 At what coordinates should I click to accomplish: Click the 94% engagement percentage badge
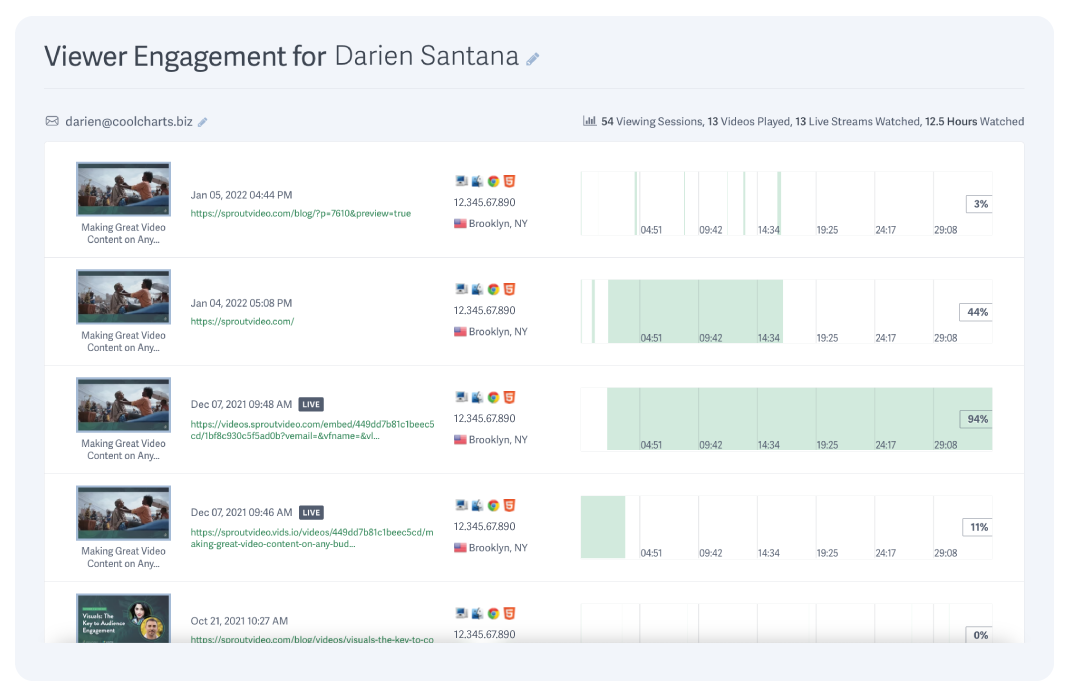click(x=975, y=419)
